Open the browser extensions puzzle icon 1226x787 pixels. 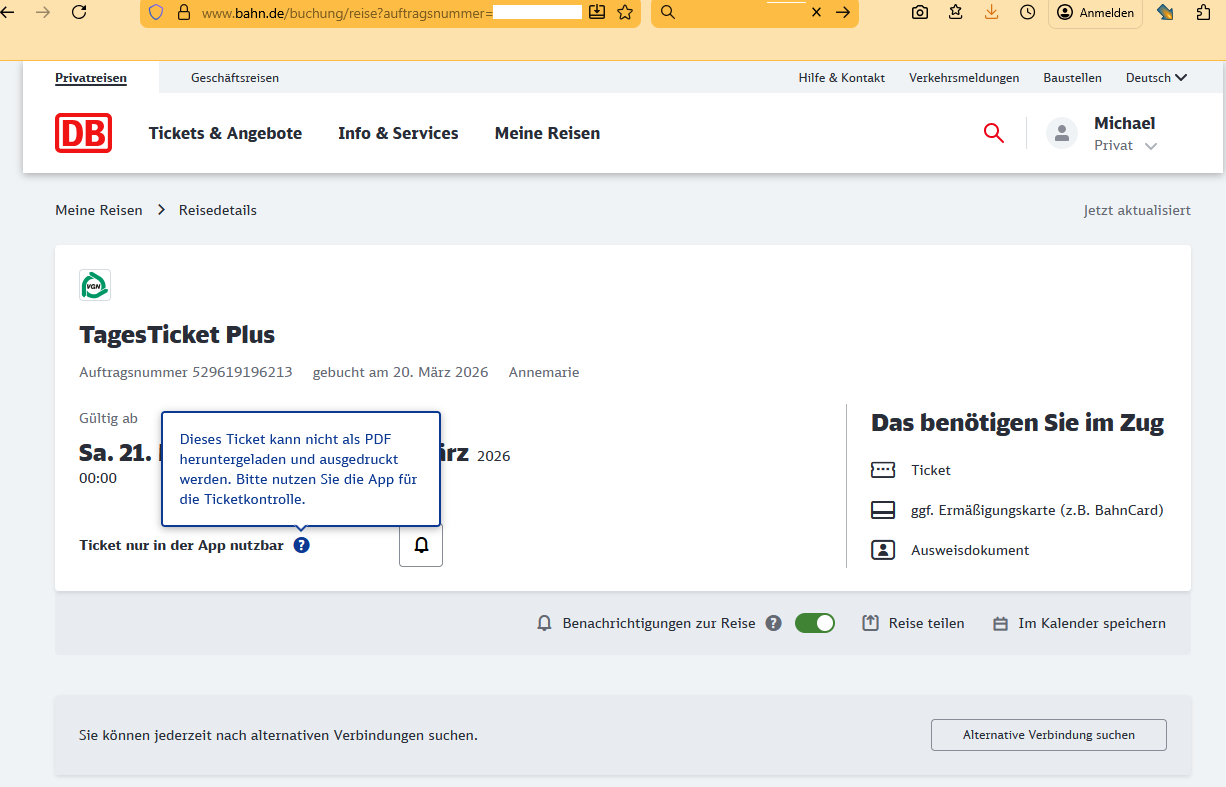pyautogui.click(x=1204, y=12)
